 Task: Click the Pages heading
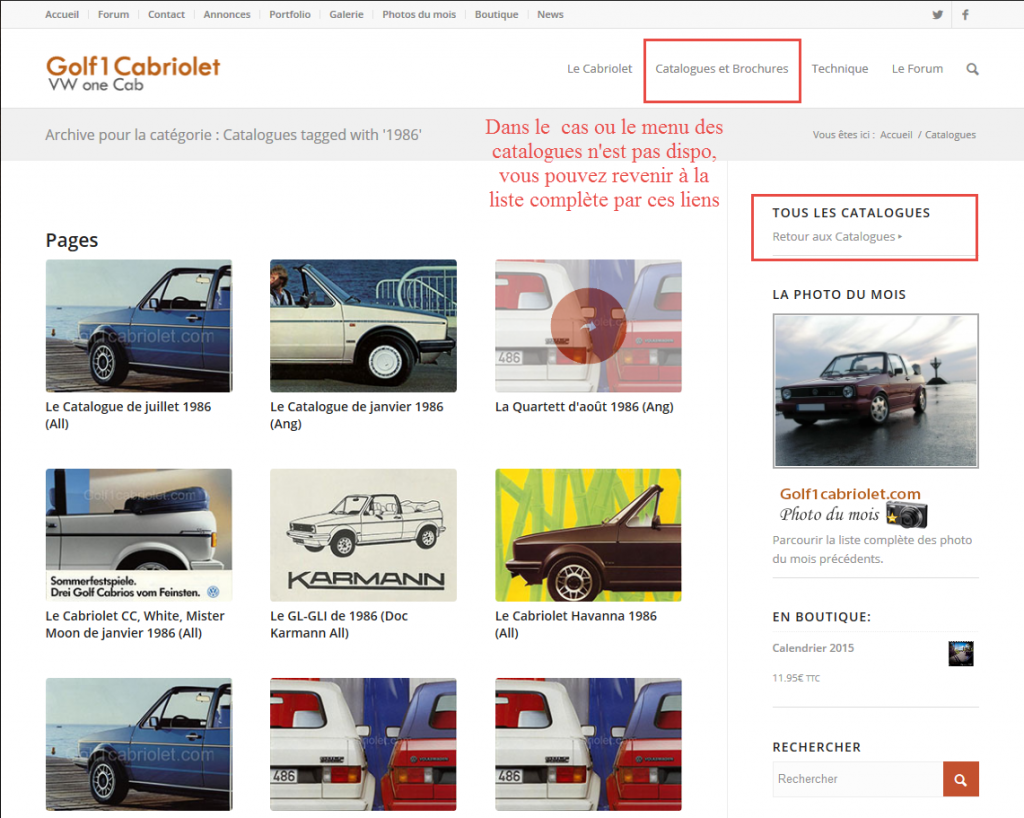(72, 241)
